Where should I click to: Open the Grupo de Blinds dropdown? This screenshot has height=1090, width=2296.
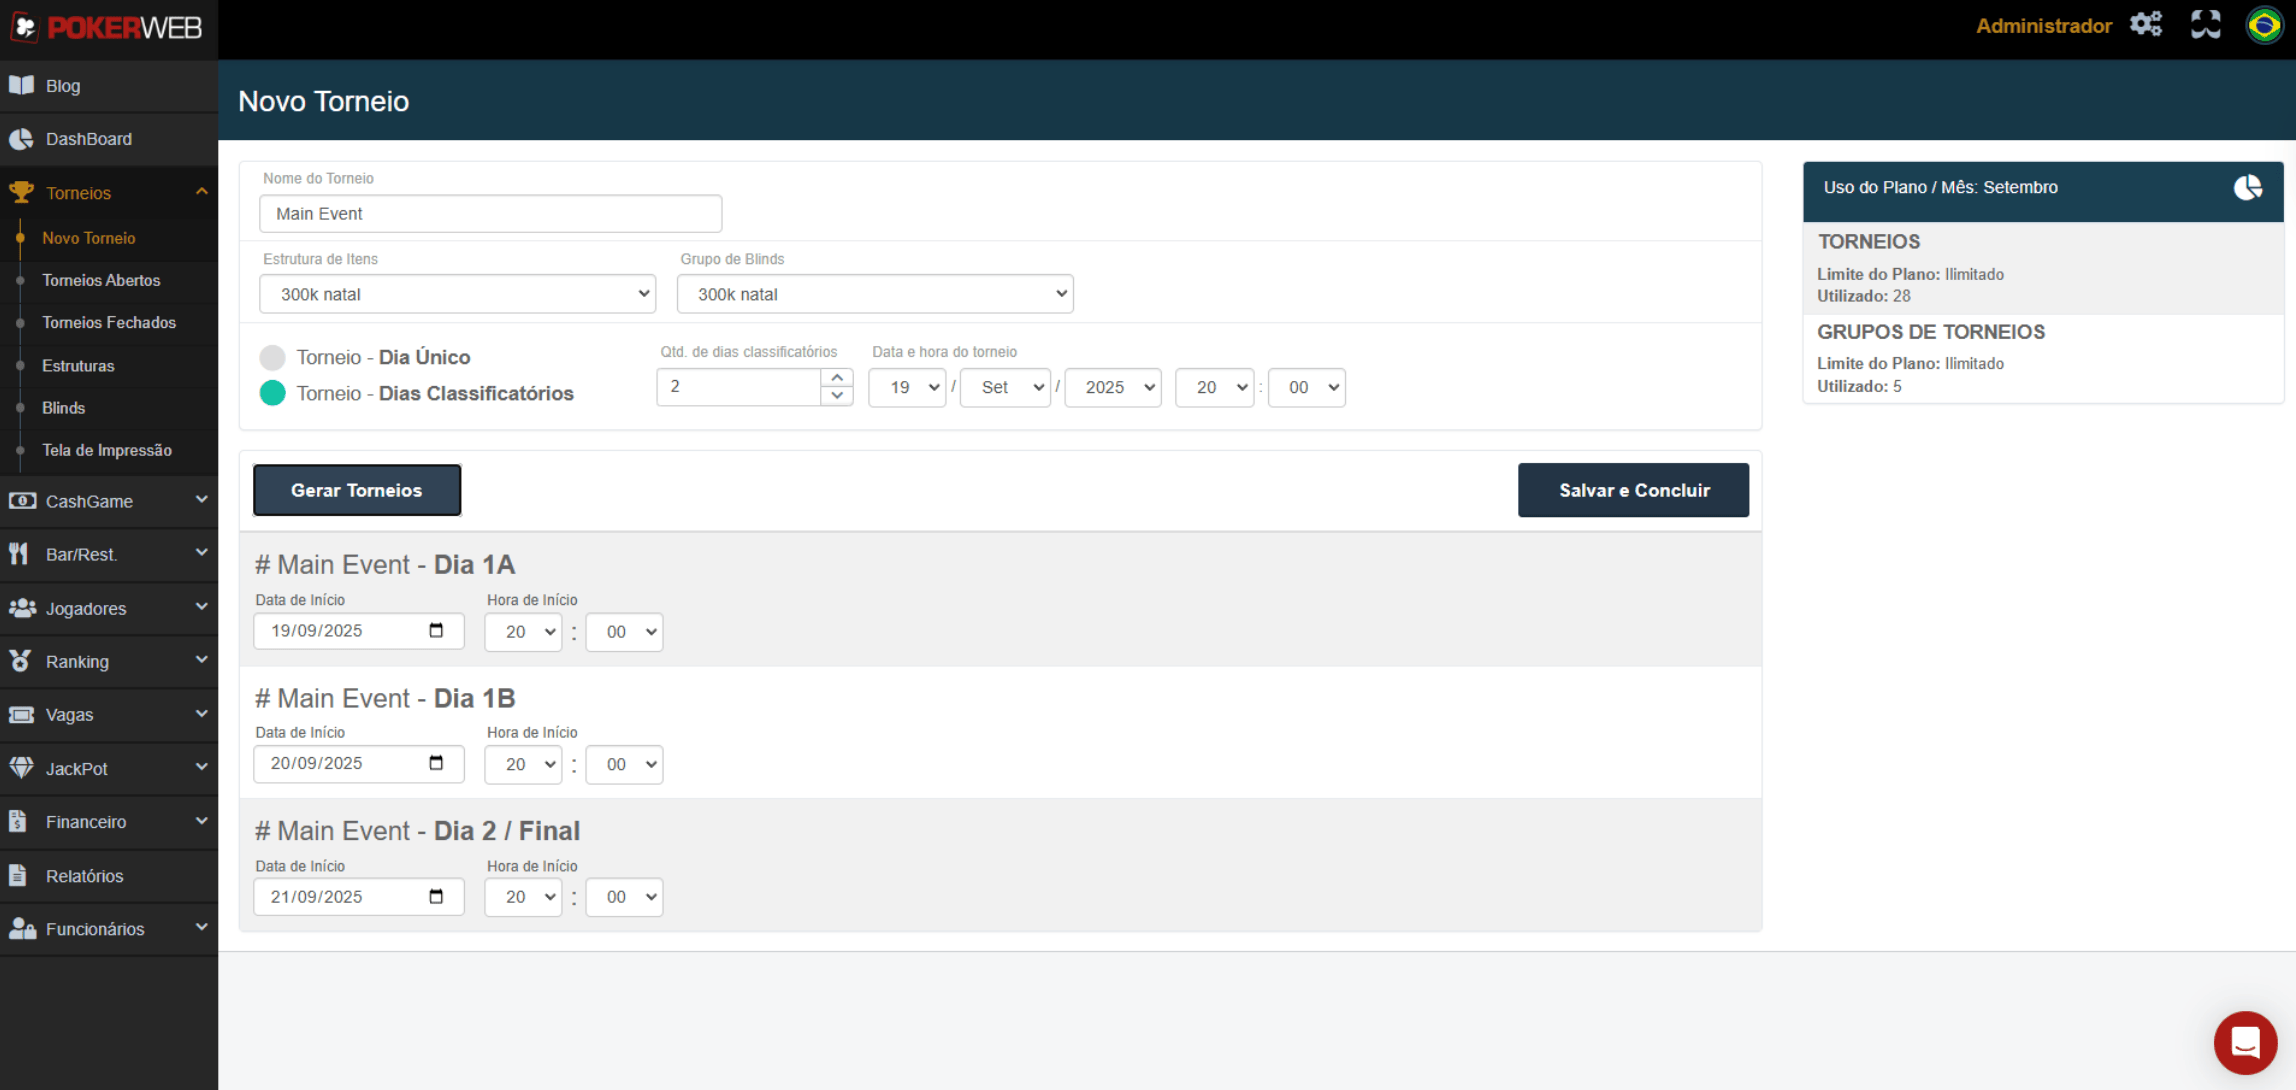point(874,294)
